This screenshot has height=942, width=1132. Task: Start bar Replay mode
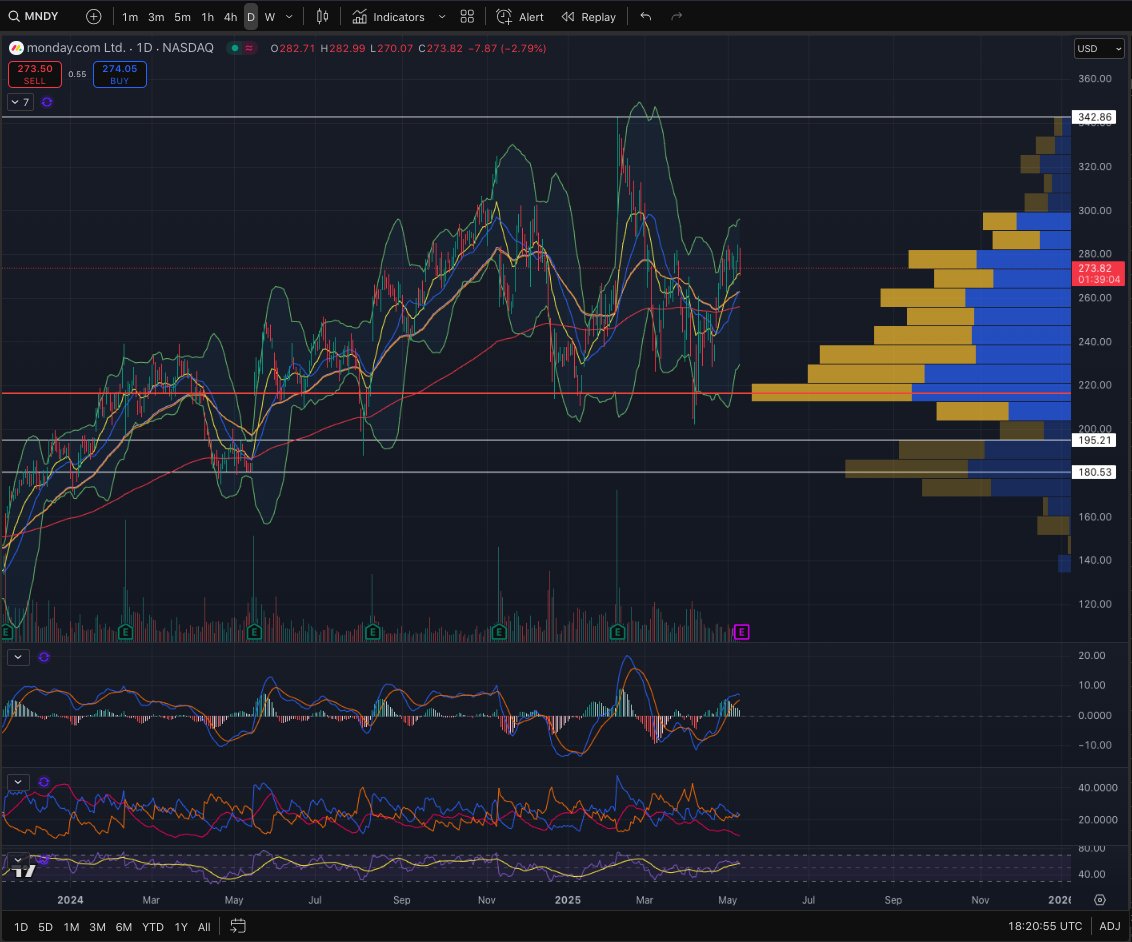[x=588, y=17]
